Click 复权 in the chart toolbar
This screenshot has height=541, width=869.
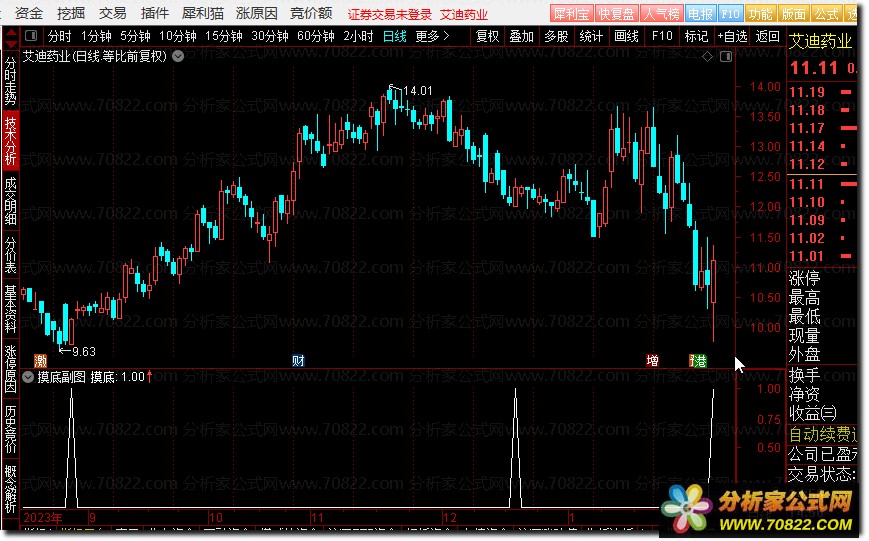pyautogui.click(x=487, y=37)
